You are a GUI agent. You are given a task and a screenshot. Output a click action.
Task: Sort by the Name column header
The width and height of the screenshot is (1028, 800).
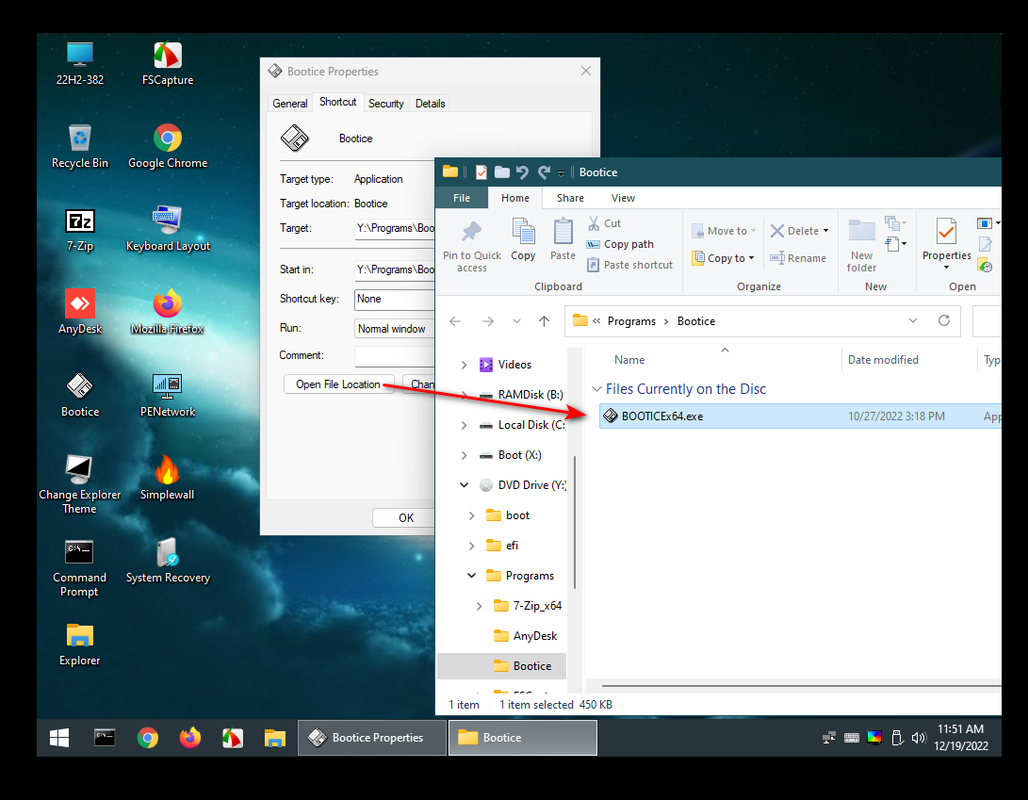(x=629, y=360)
